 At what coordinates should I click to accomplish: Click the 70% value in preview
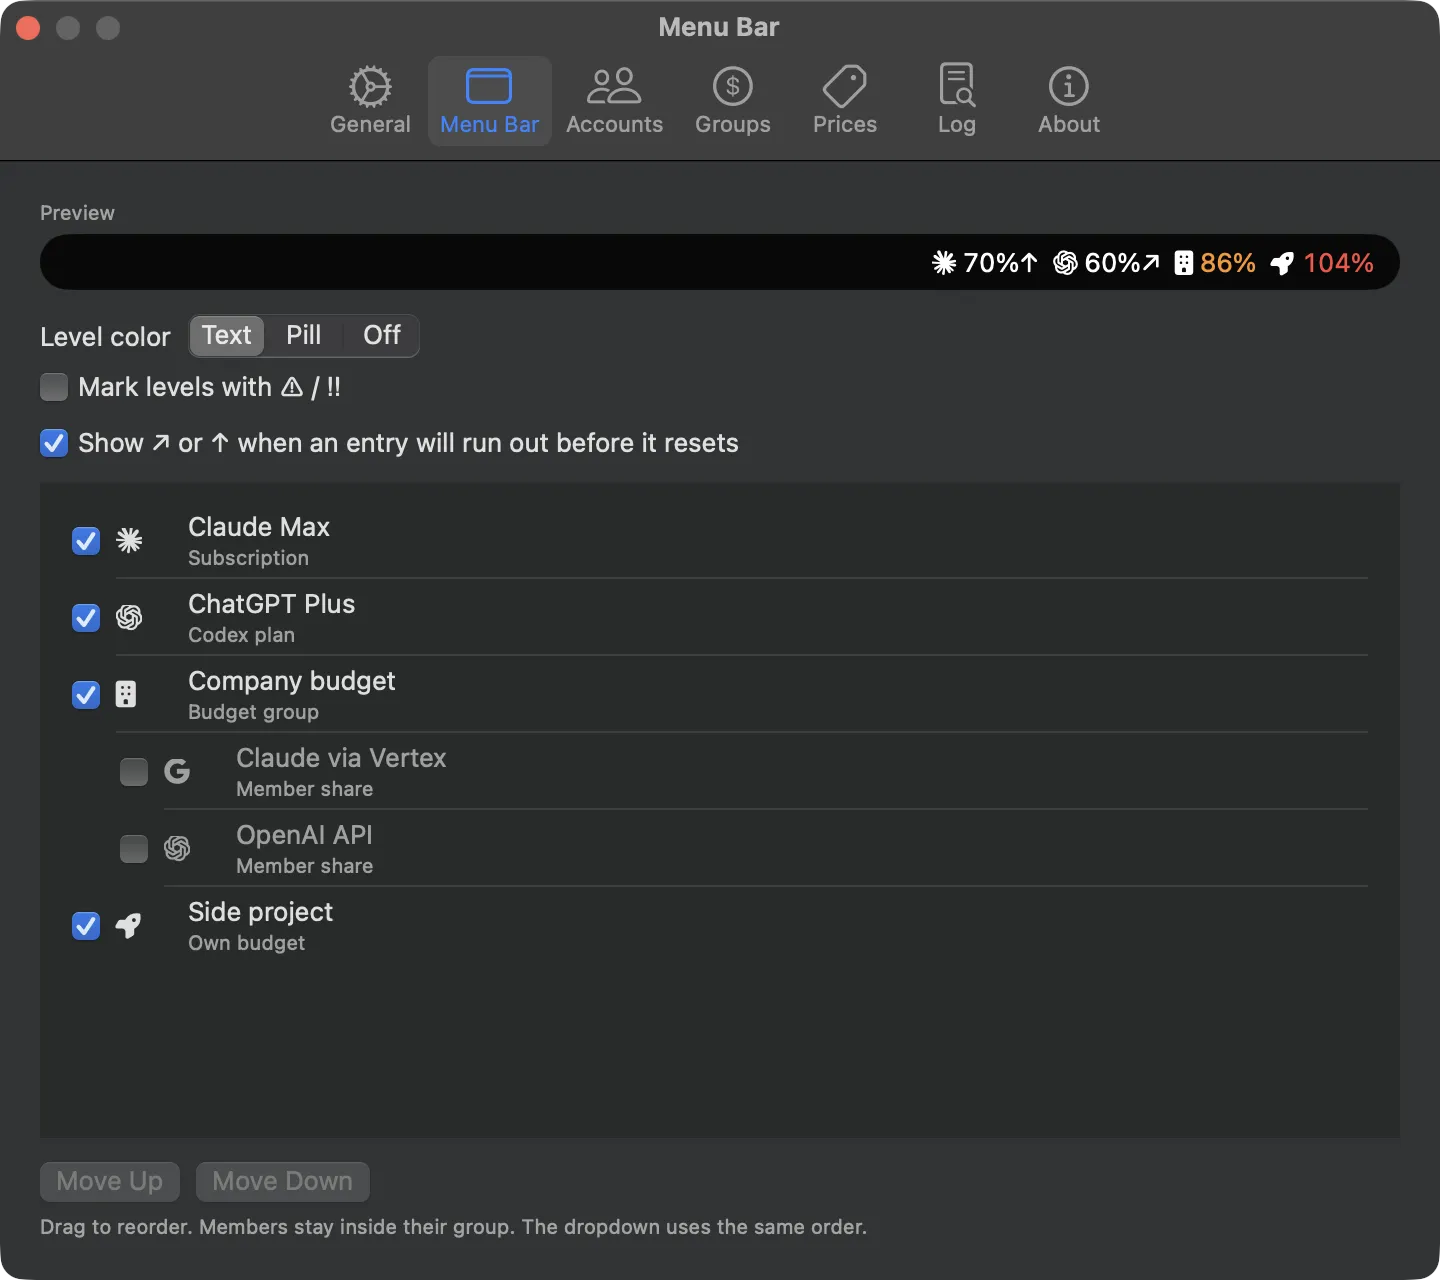[990, 263]
